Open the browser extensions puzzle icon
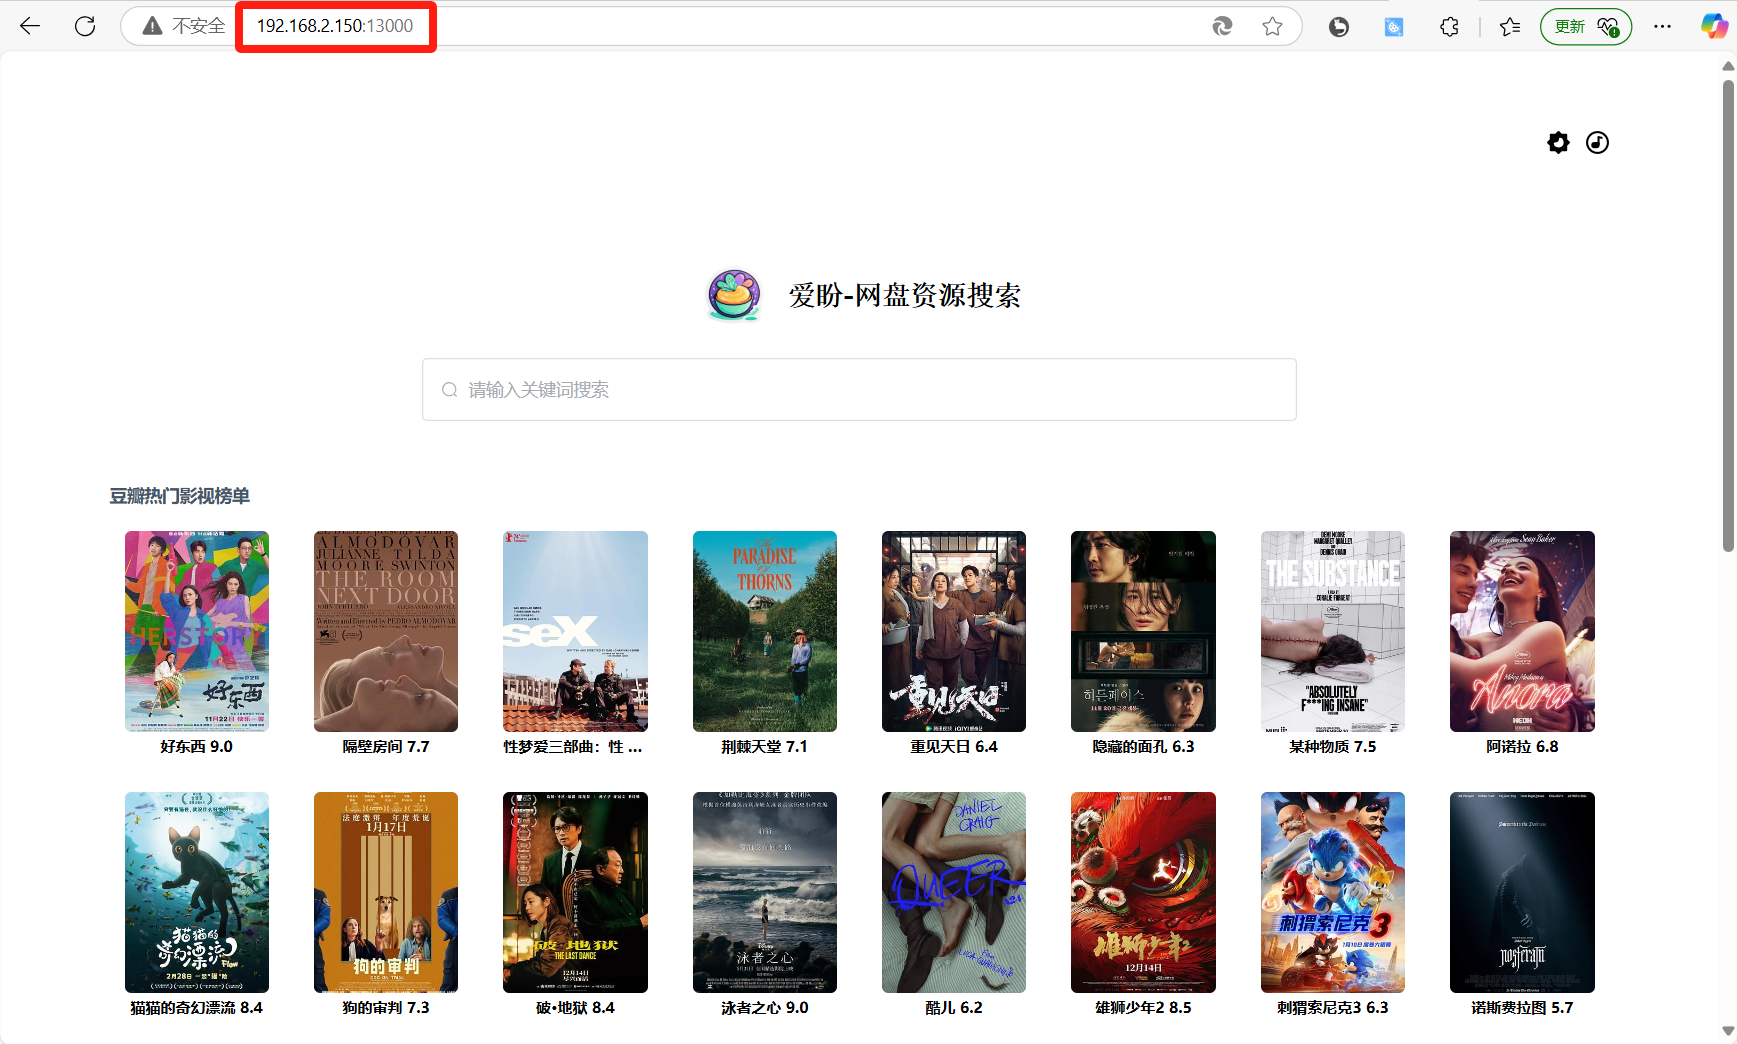 1449,27
